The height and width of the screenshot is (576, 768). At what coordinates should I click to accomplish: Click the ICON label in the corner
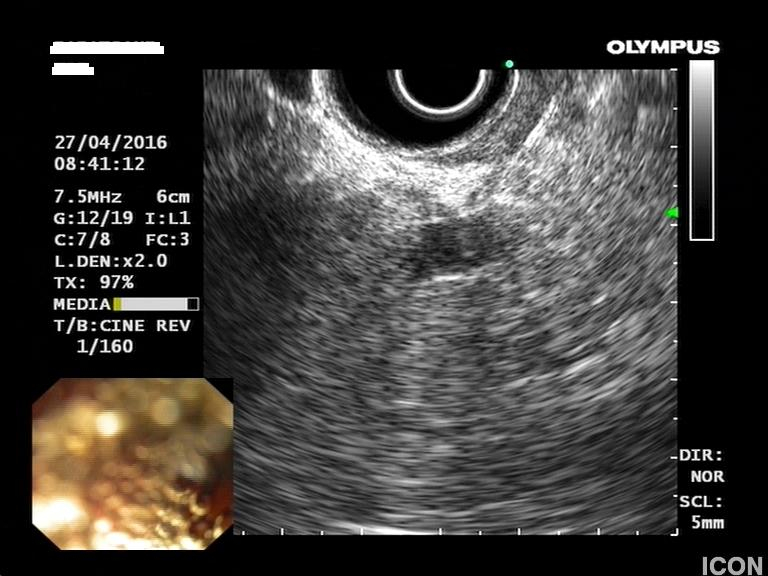[732, 565]
